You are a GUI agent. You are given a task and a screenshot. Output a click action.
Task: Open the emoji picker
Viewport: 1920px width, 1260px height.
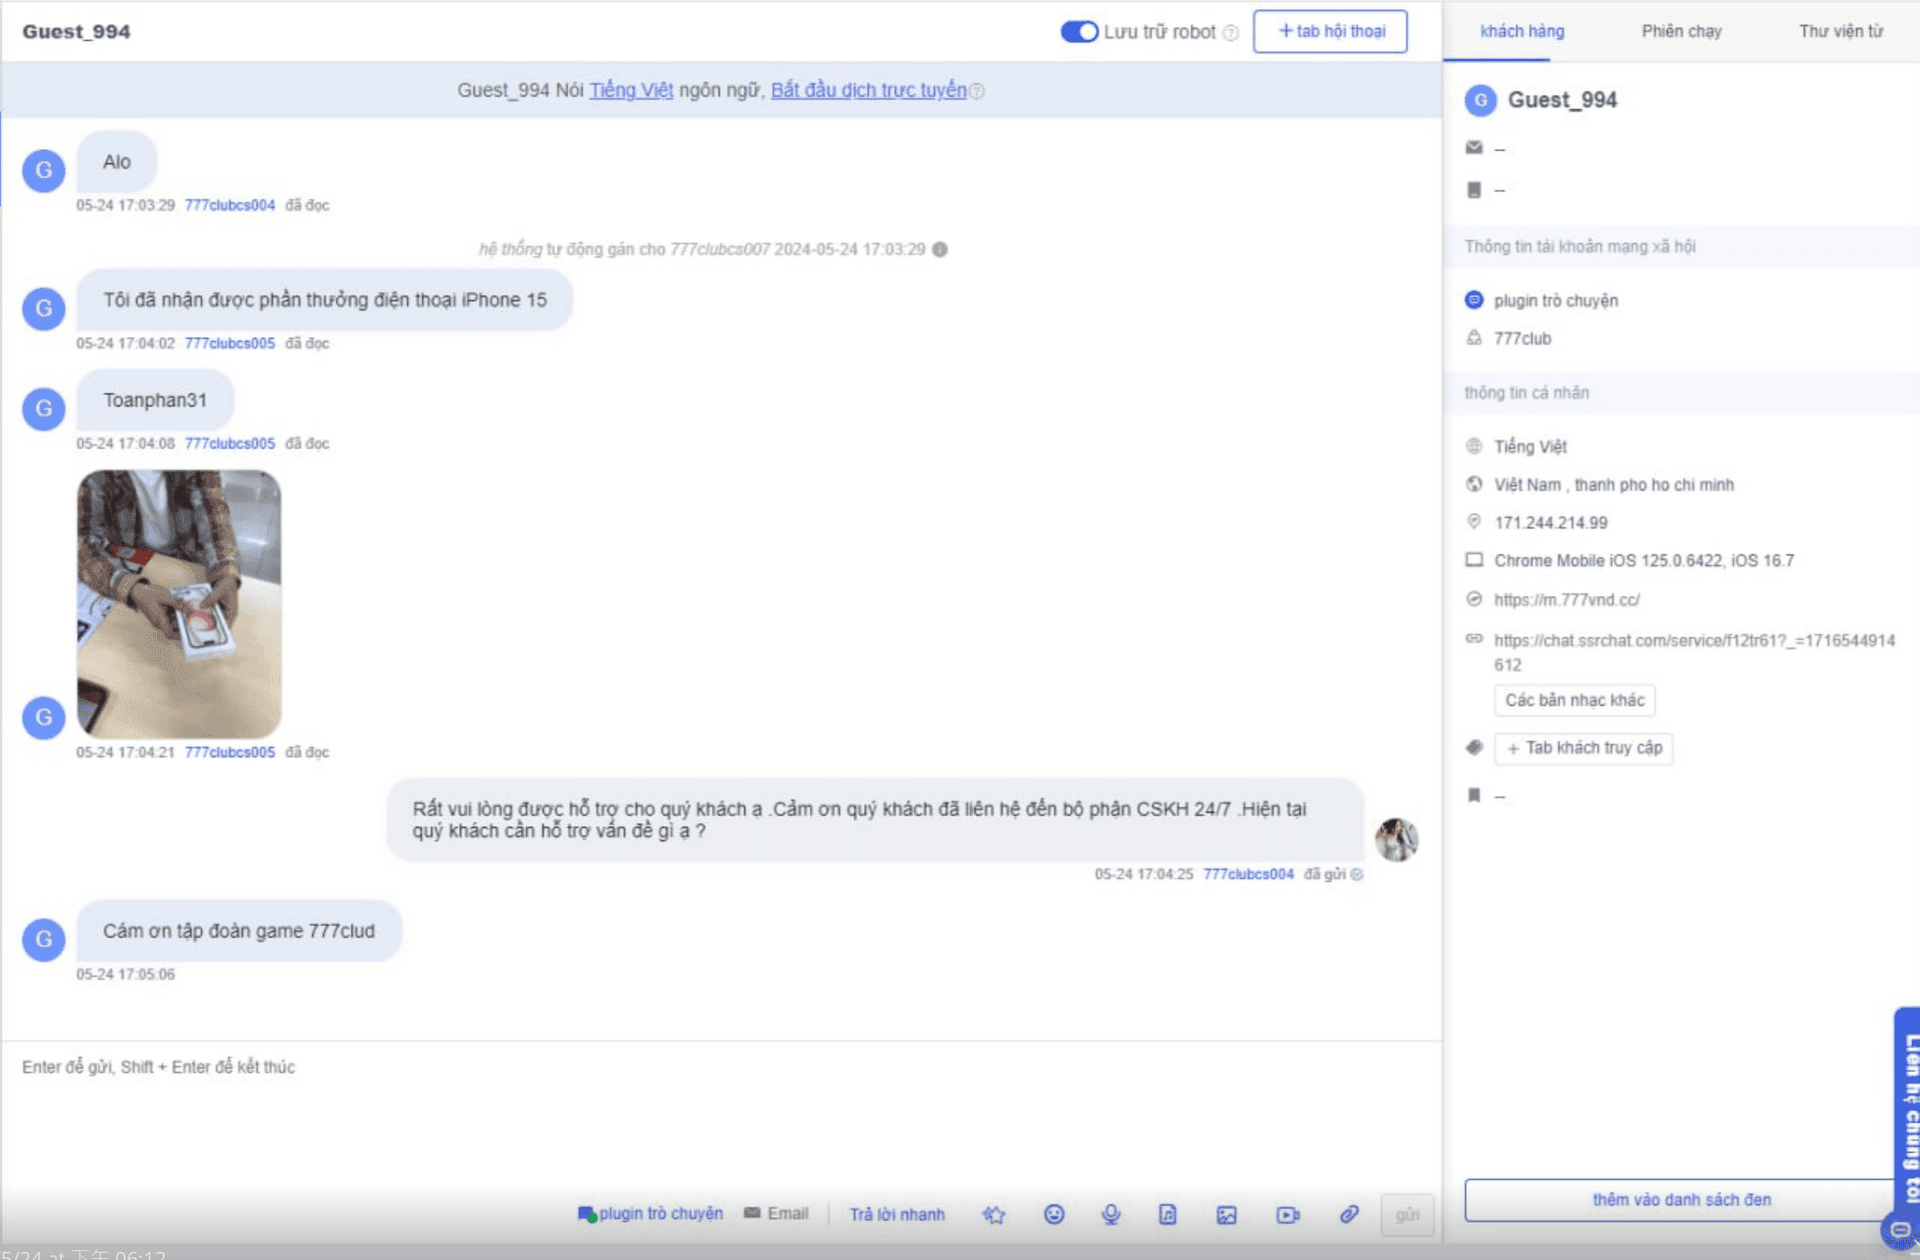1054,1214
